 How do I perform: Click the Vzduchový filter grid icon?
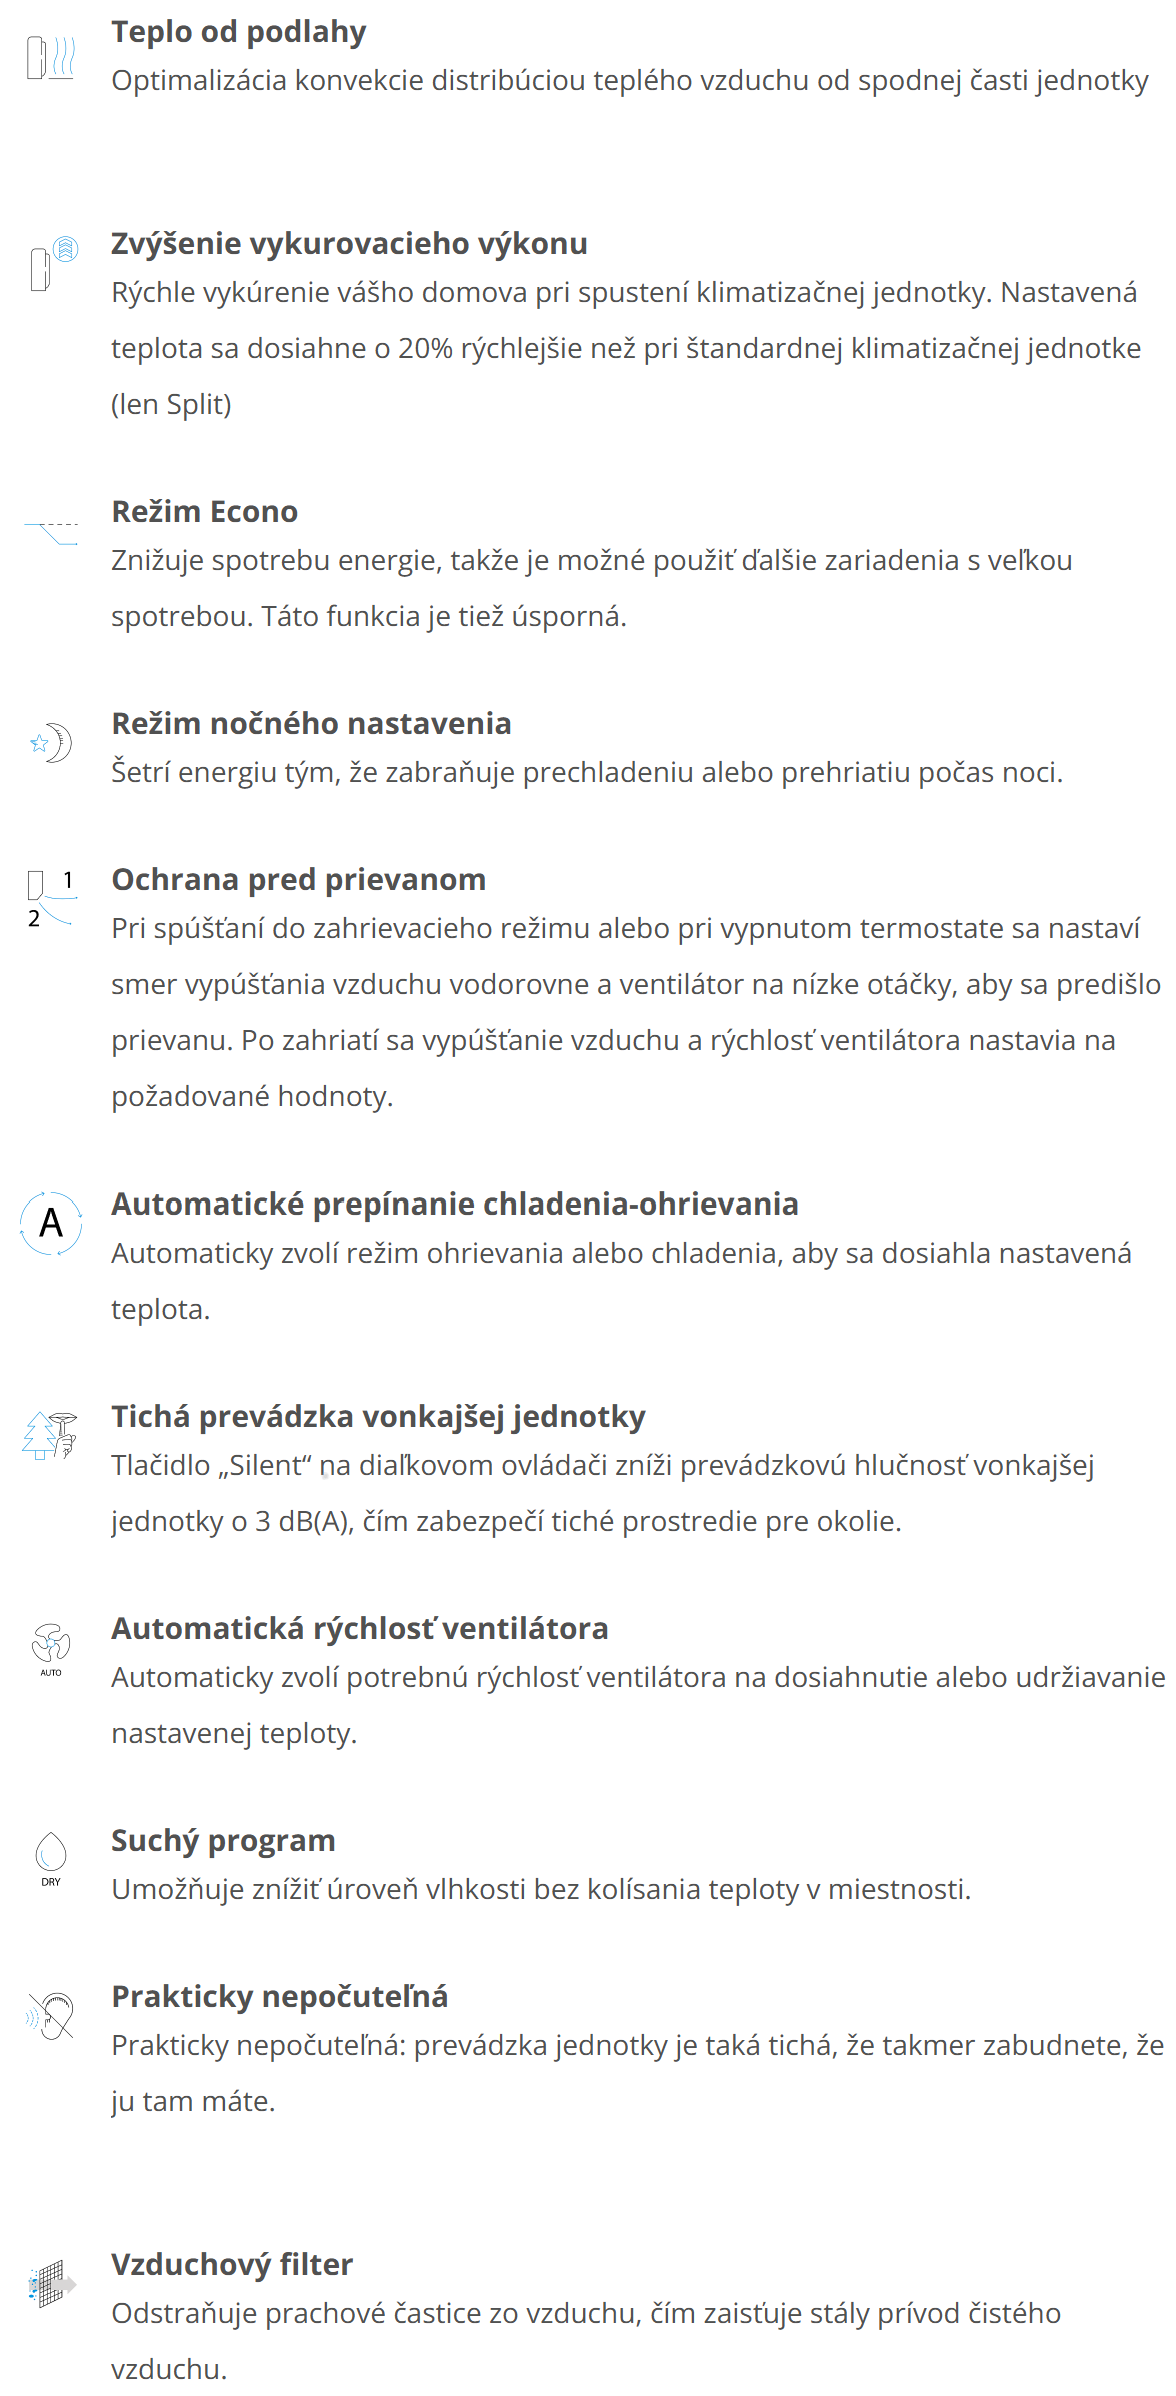coord(52,2284)
